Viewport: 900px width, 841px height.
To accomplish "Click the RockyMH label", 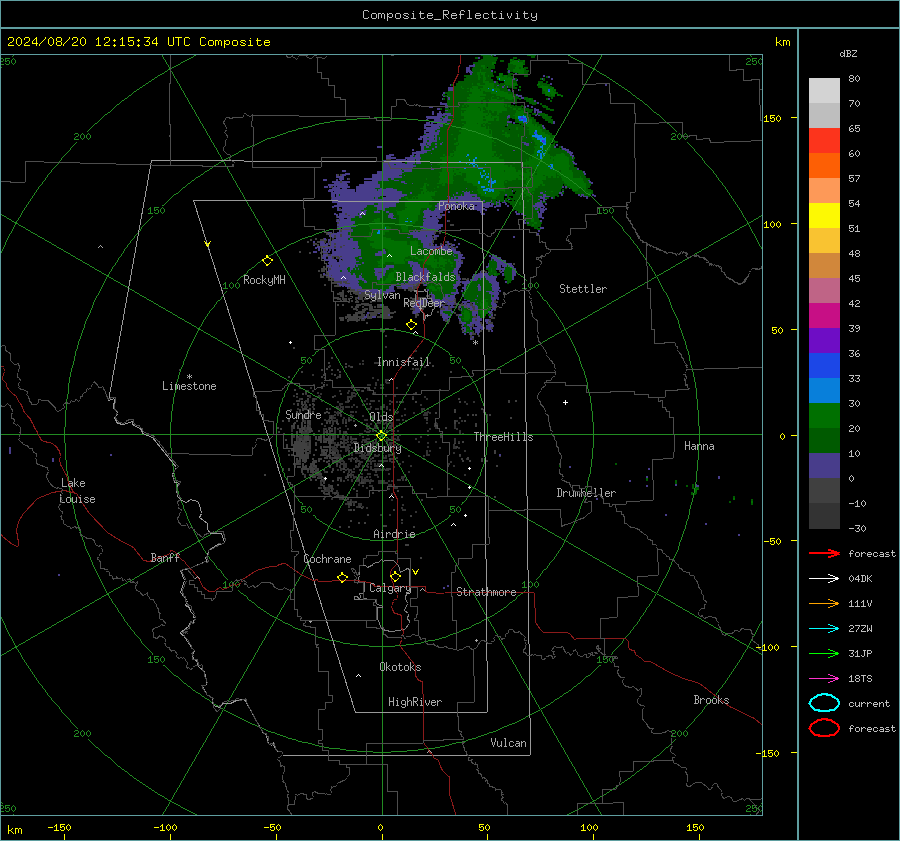I will point(264,280).
